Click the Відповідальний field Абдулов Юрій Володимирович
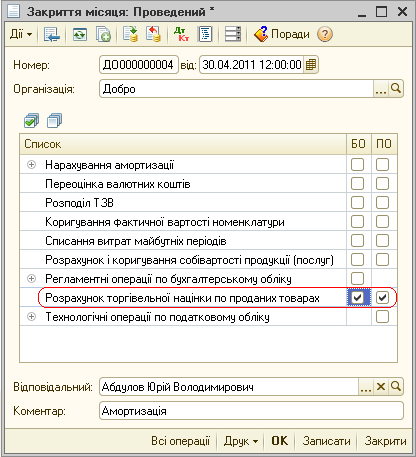416x457 pixels. (229, 387)
